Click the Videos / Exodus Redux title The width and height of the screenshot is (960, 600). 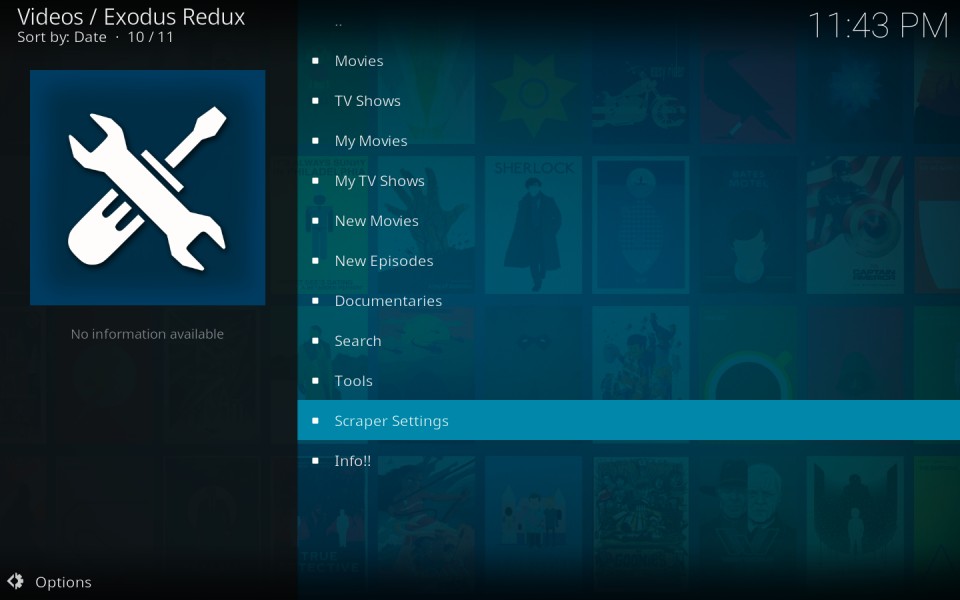(x=131, y=17)
